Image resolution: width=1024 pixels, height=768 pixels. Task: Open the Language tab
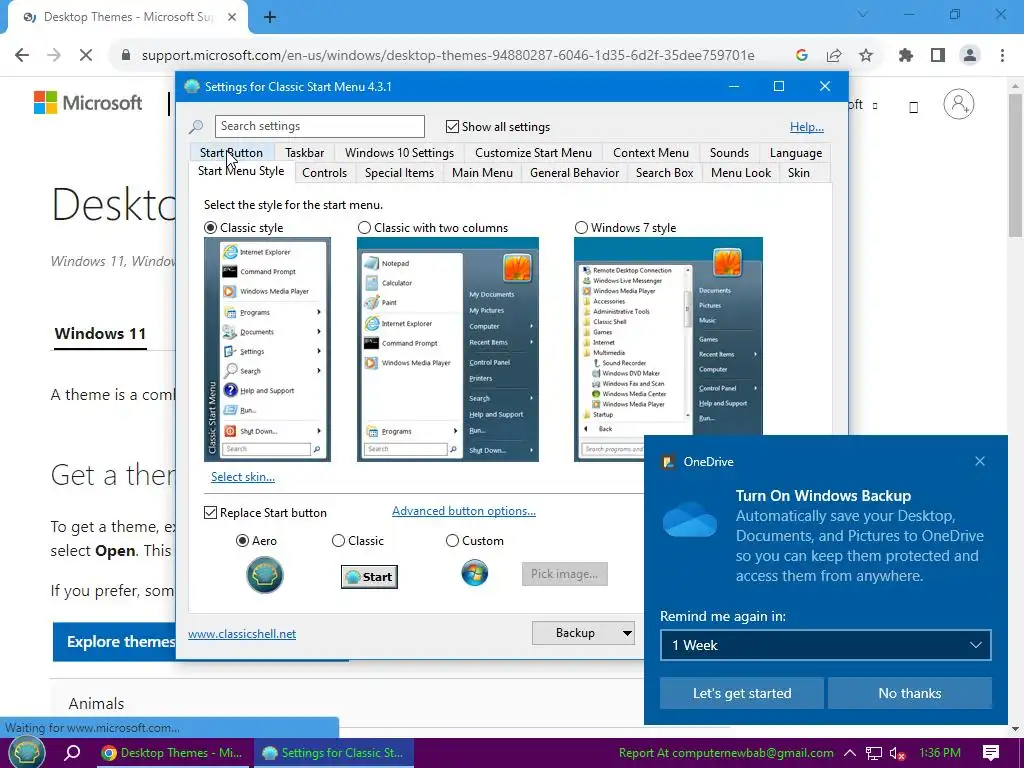(x=795, y=153)
